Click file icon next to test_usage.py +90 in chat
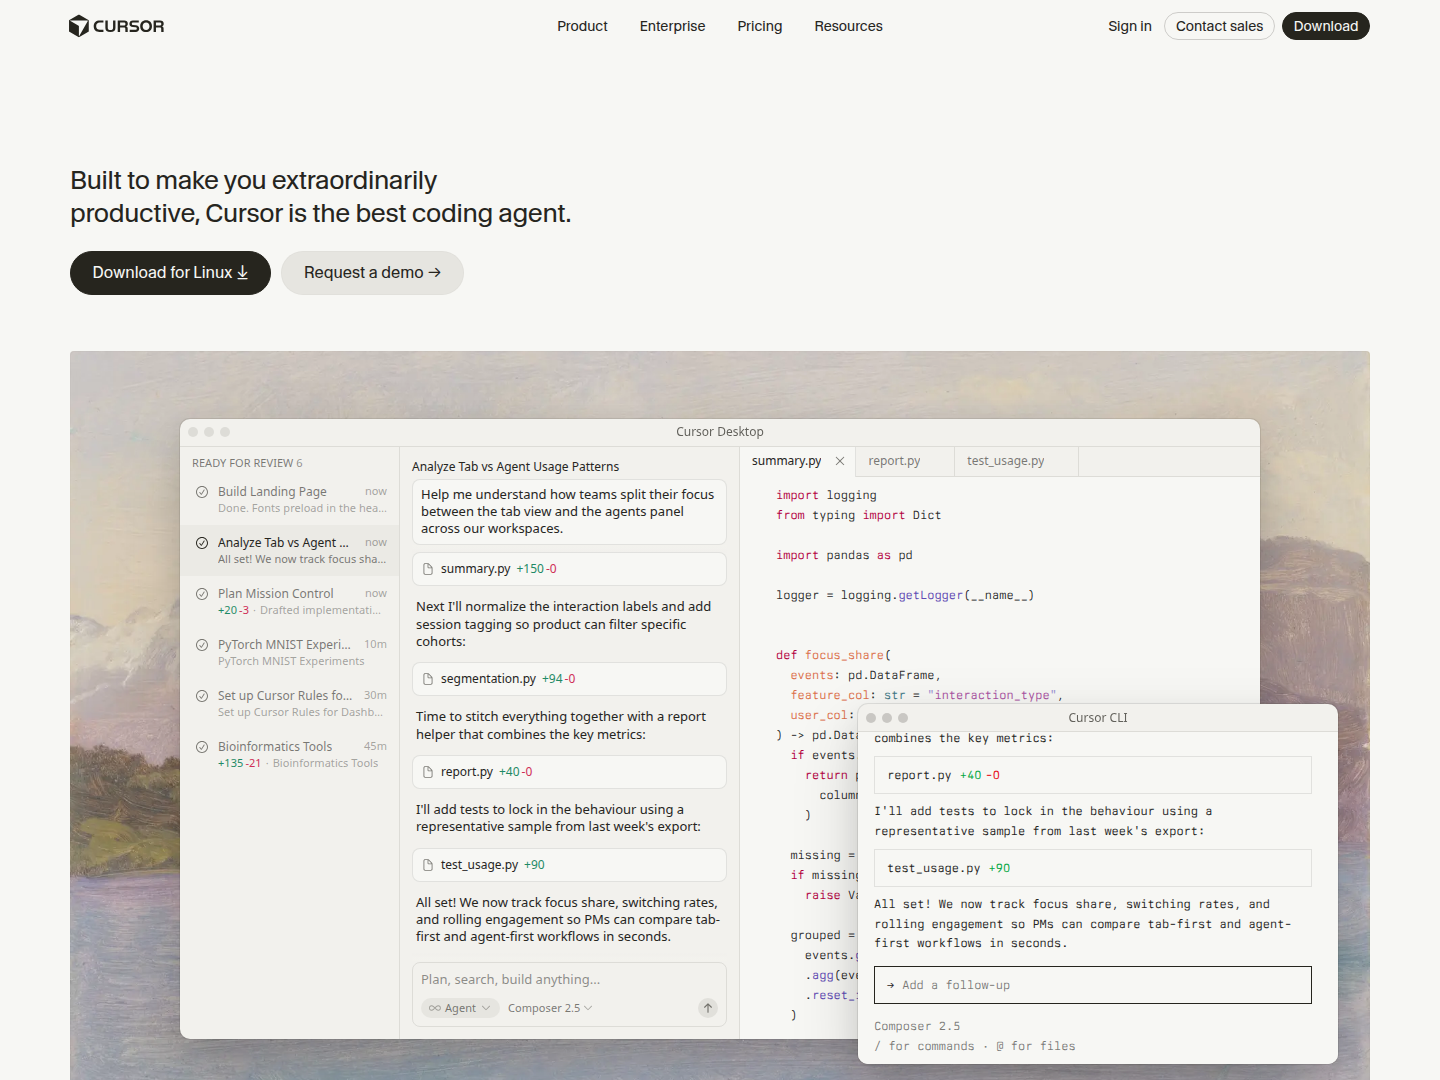The width and height of the screenshot is (1440, 1080). pyautogui.click(x=428, y=865)
